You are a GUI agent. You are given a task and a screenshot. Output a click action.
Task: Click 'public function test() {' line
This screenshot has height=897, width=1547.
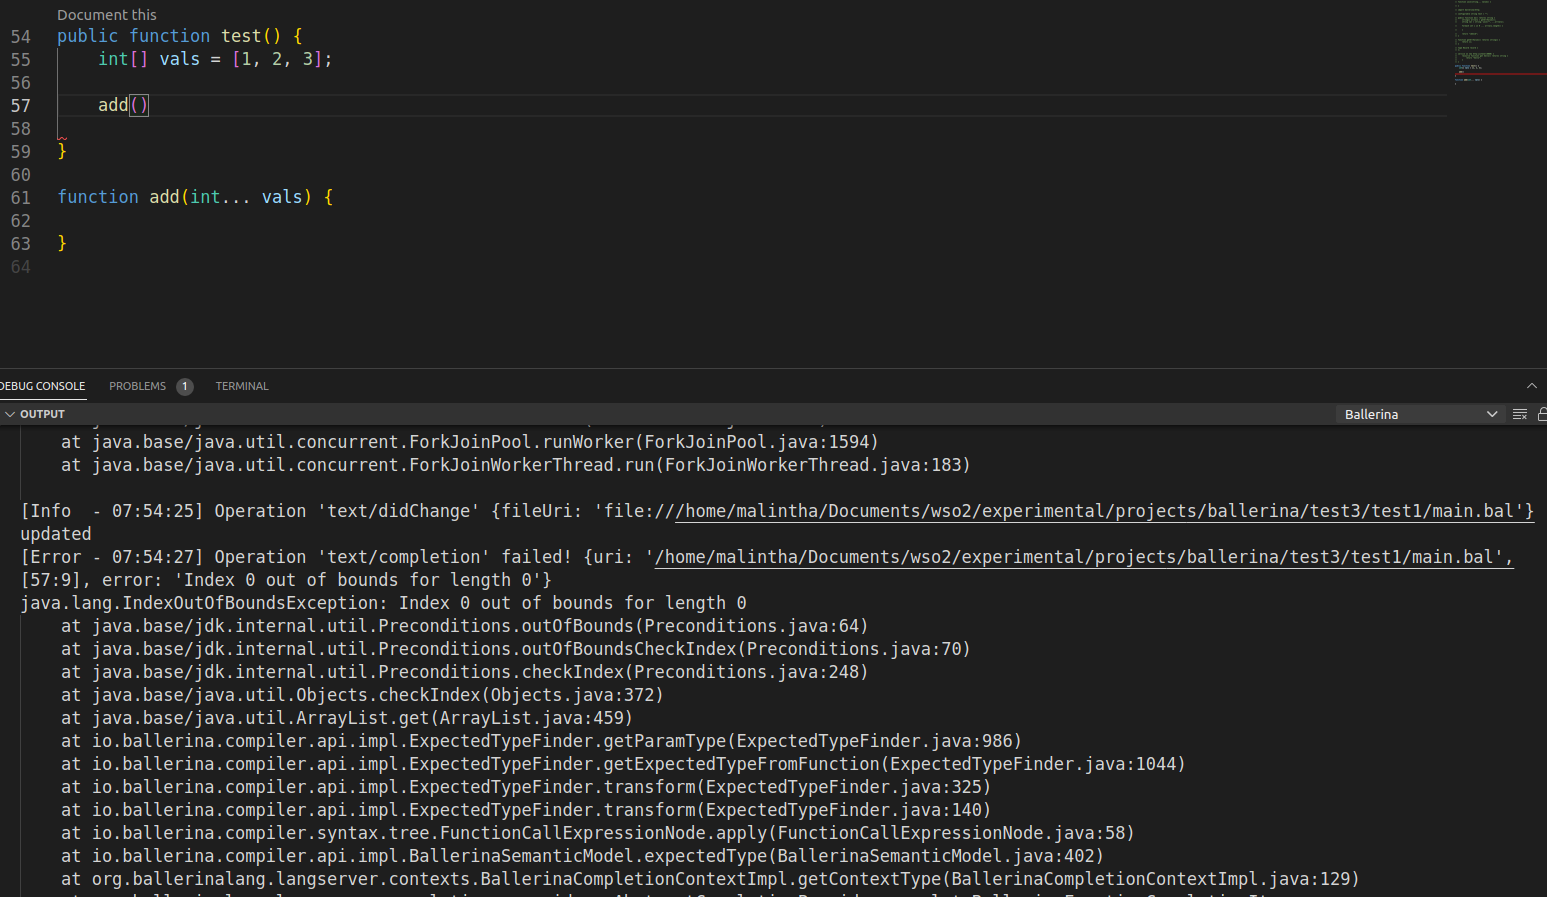[180, 37]
